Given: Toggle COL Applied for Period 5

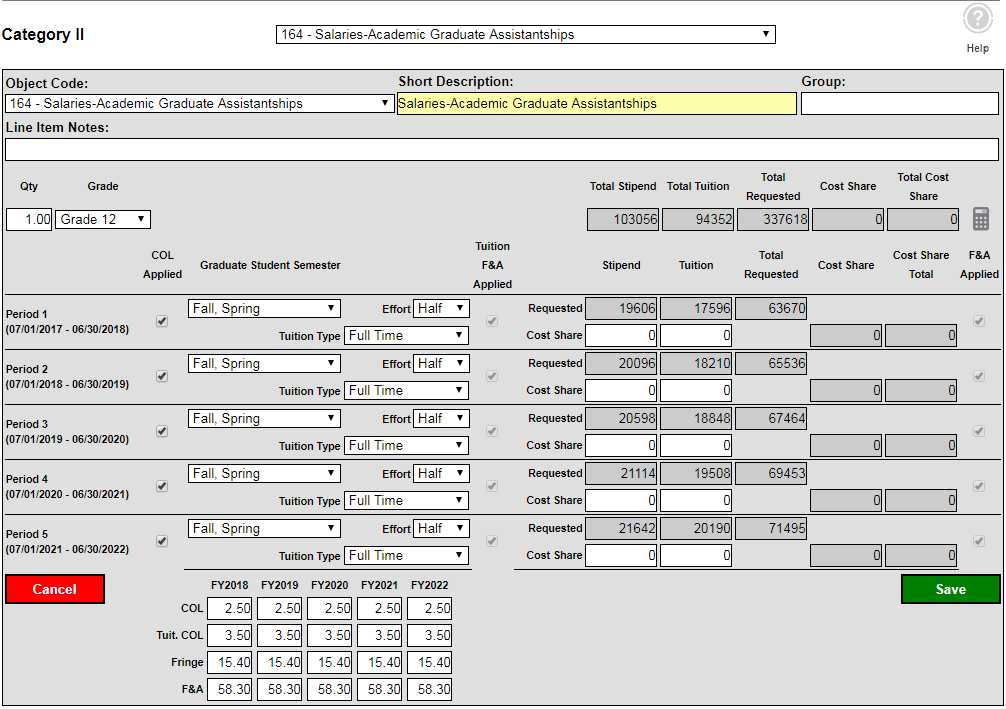Looking at the screenshot, I should [x=161, y=541].
